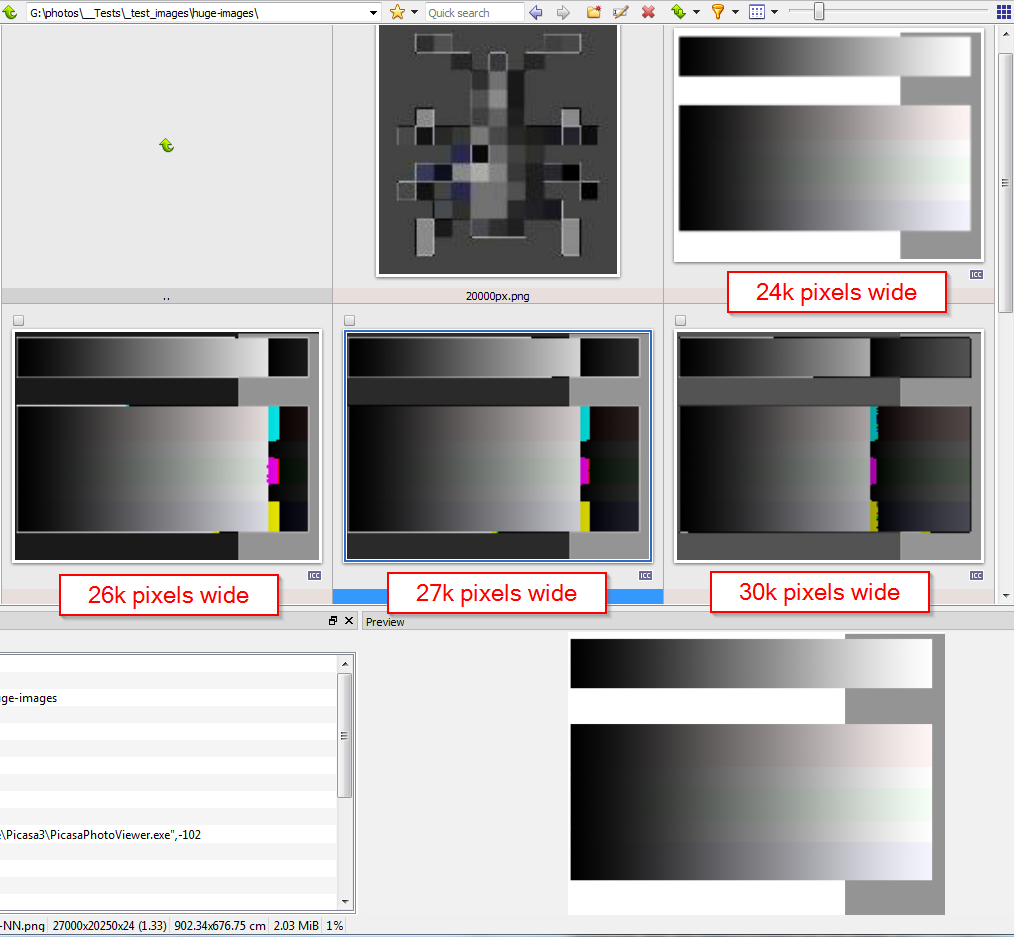Expand the filter funnel dropdown arrow
Viewport: 1014px width, 937px height.
coord(735,12)
